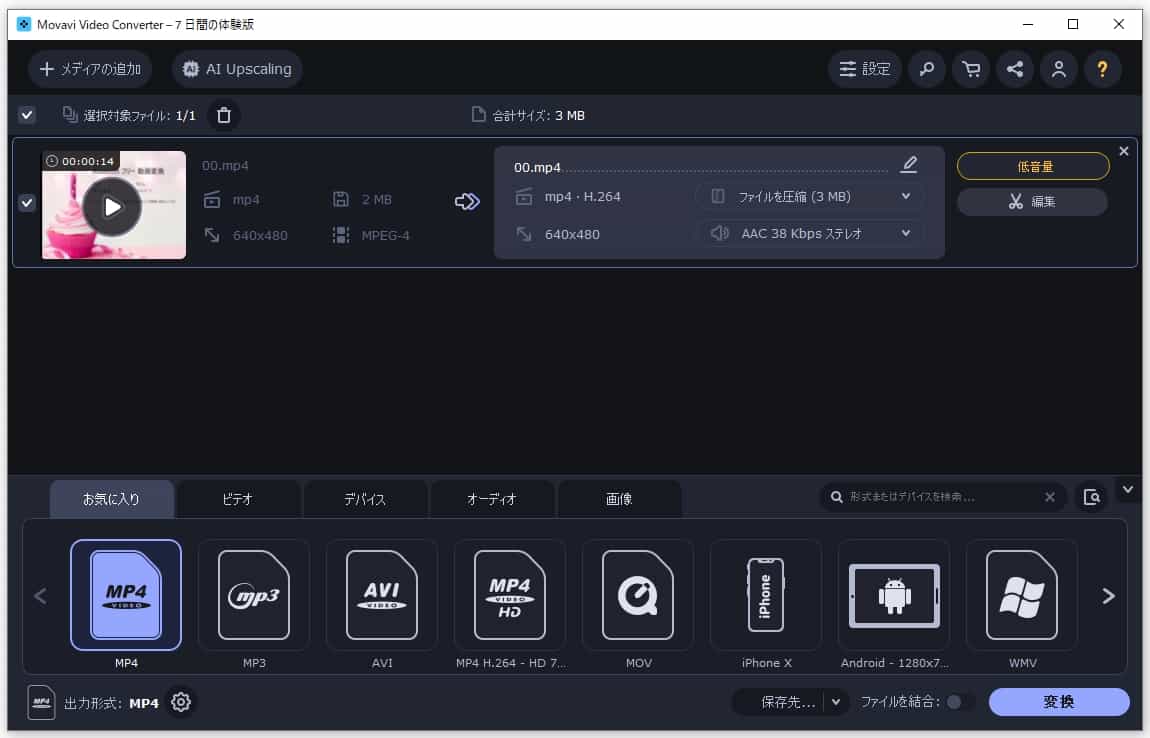This screenshot has height=738, width=1150.
Task: Click the share icon in top toolbar
Action: [1014, 69]
